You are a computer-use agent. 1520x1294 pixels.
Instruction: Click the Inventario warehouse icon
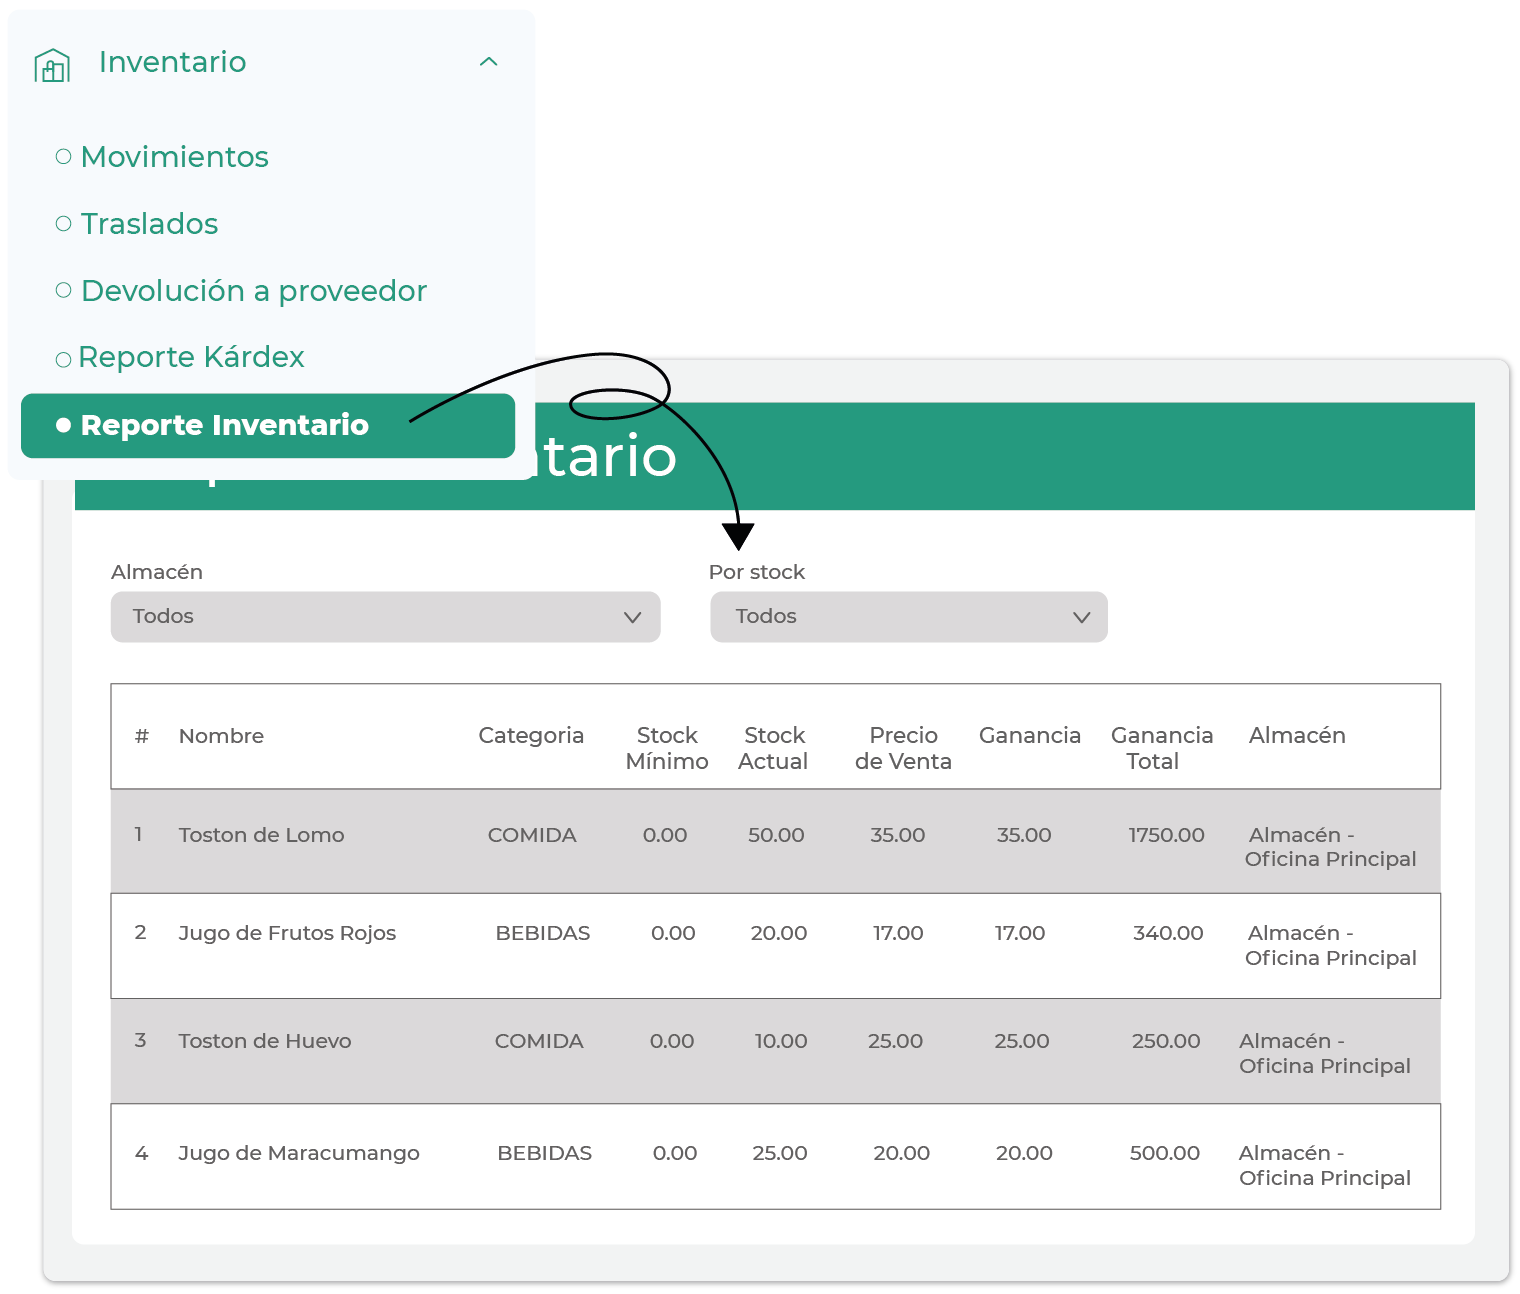[x=52, y=66]
